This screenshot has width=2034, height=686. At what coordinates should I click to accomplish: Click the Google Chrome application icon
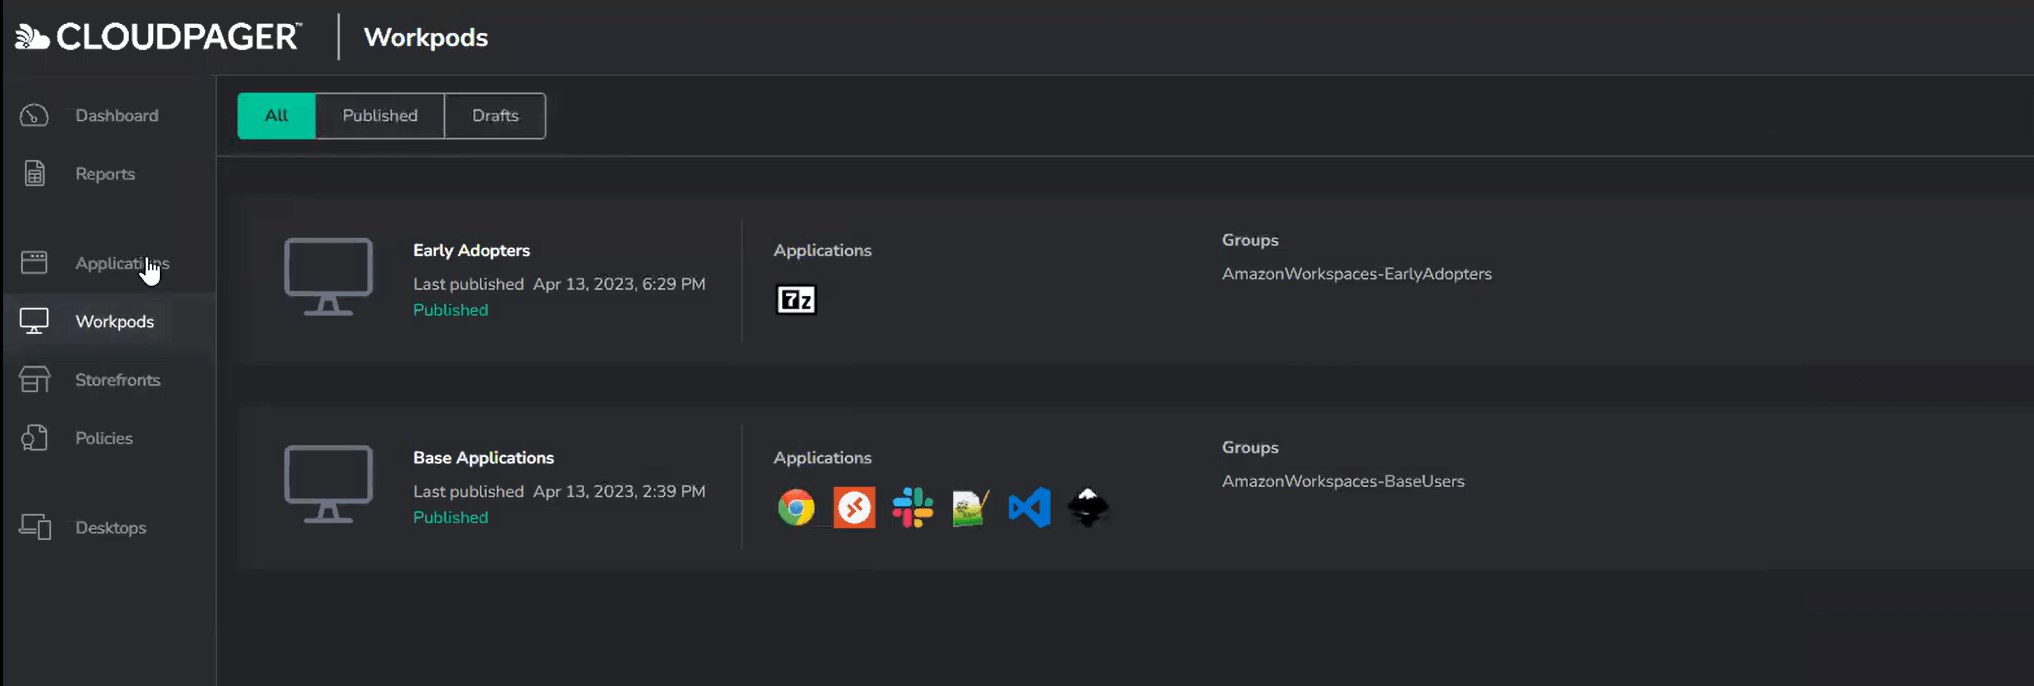[796, 508]
